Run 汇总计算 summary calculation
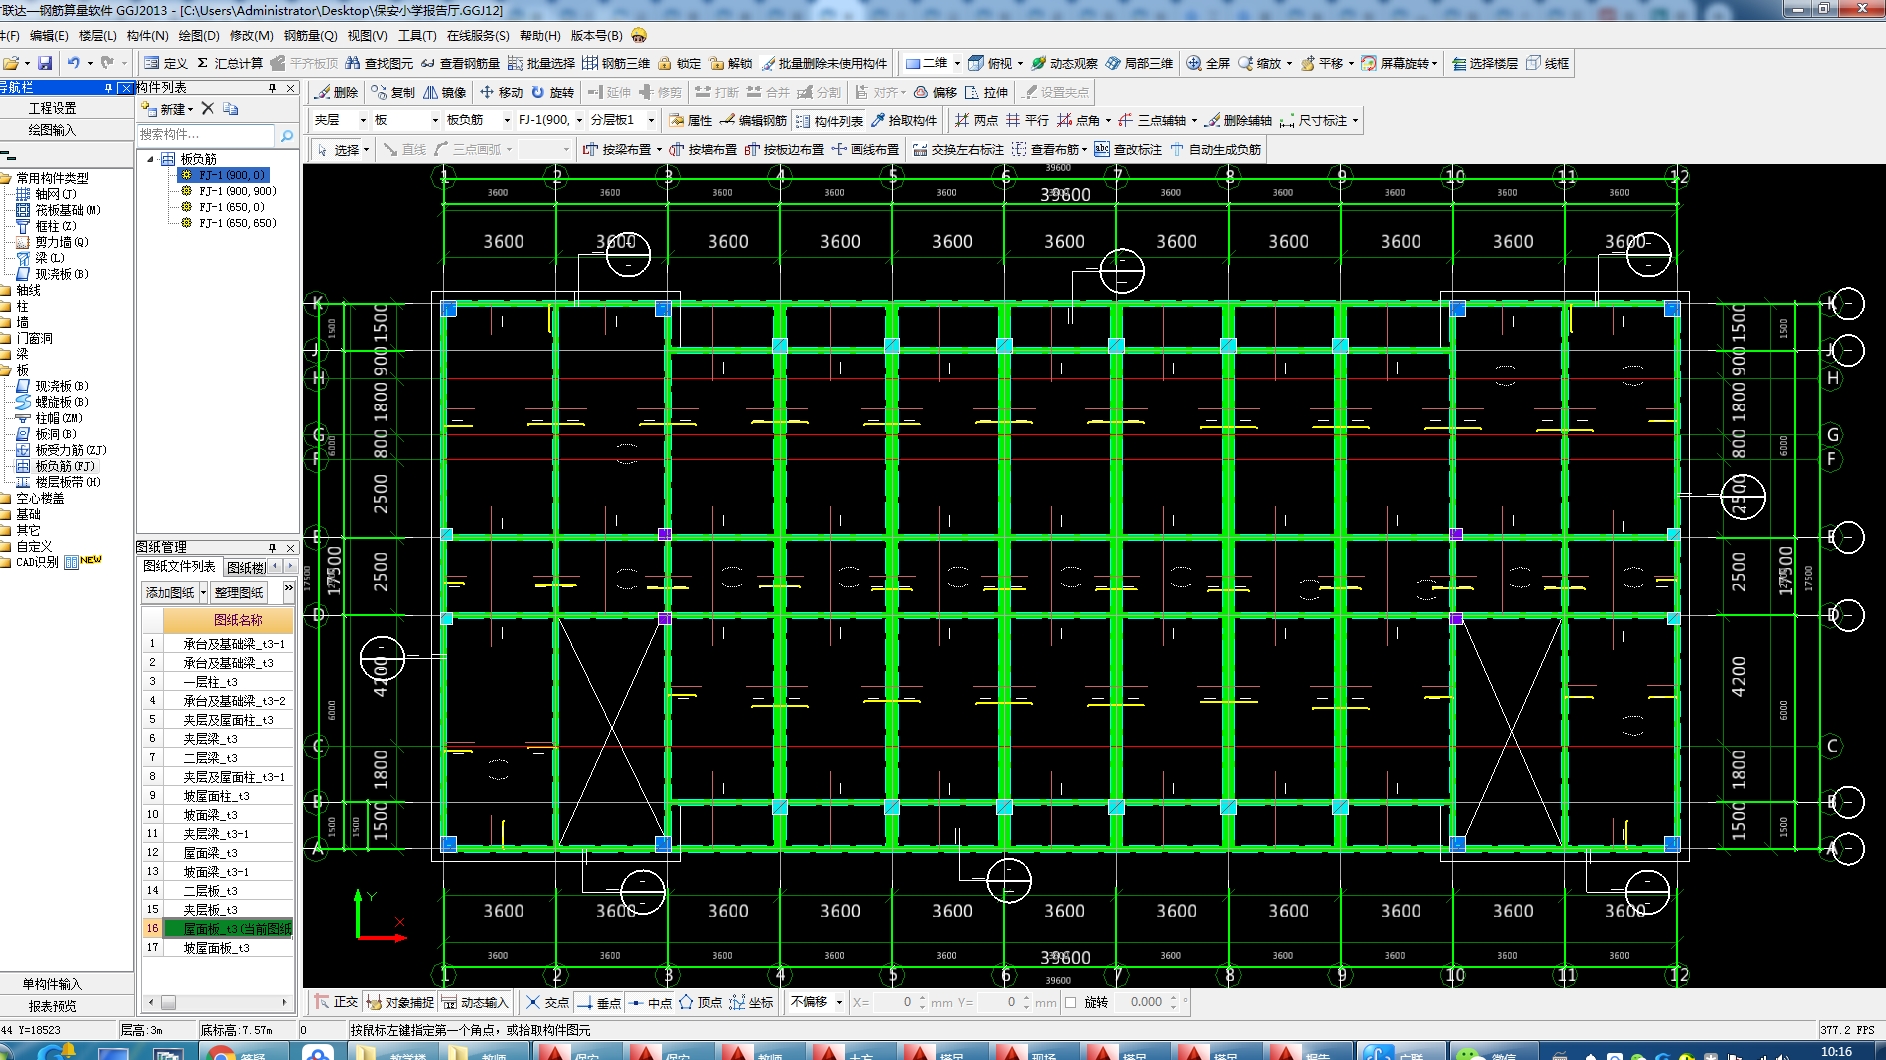The width and height of the screenshot is (1886, 1060). pyautogui.click(x=230, y=63)
